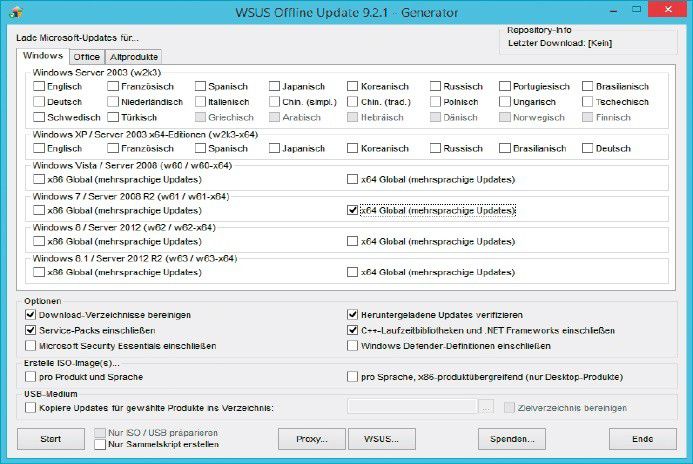Check the Tschechisch checkbox
This screenshot has width=693, height=464.
[587, 102]
